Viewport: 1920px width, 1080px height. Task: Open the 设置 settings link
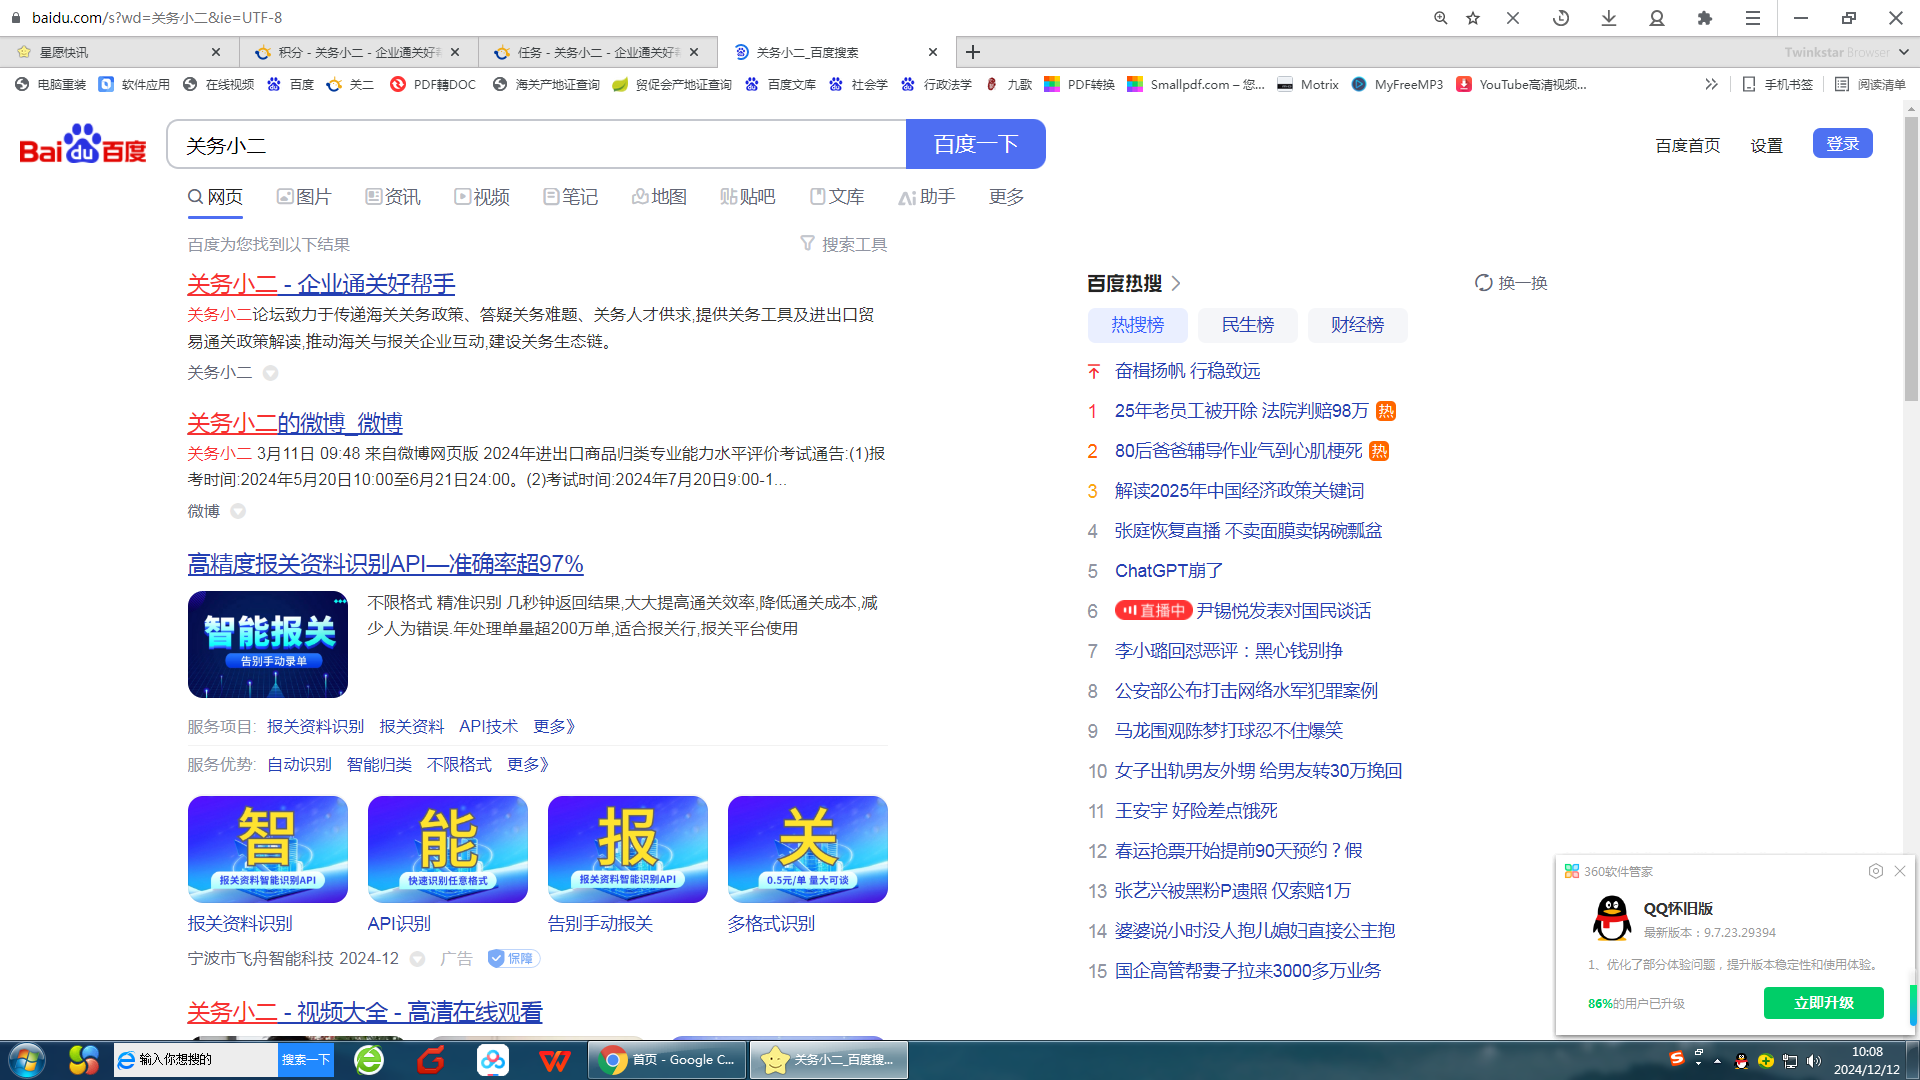[1766, 146]
